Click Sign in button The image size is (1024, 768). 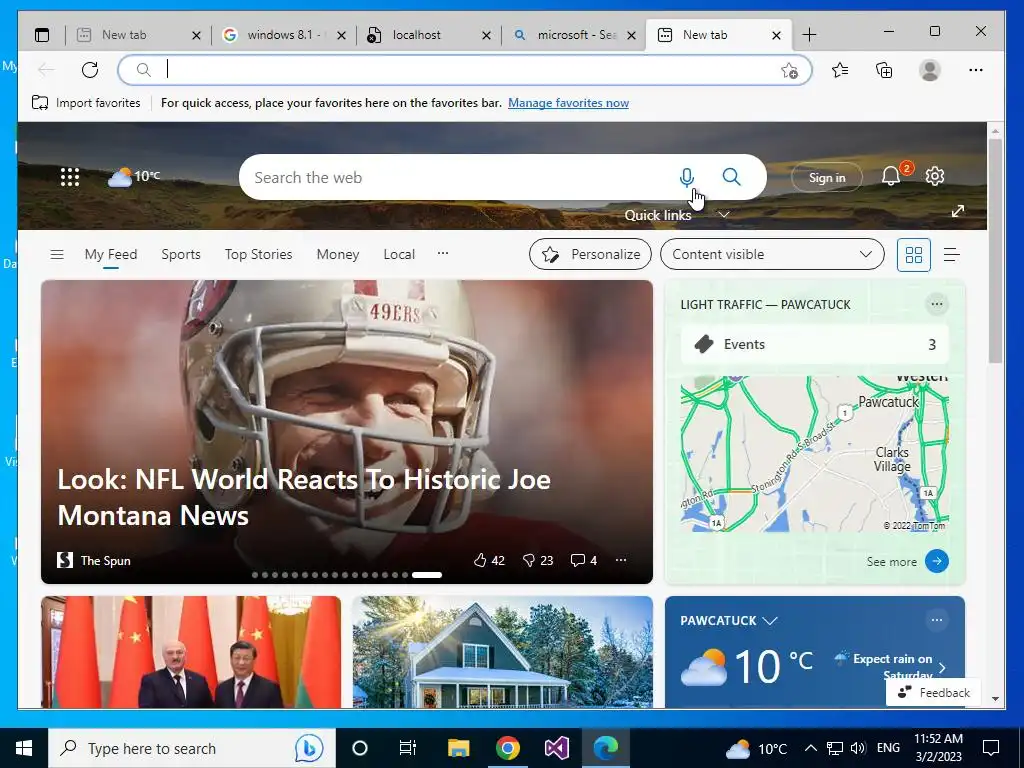coord(827,178)
